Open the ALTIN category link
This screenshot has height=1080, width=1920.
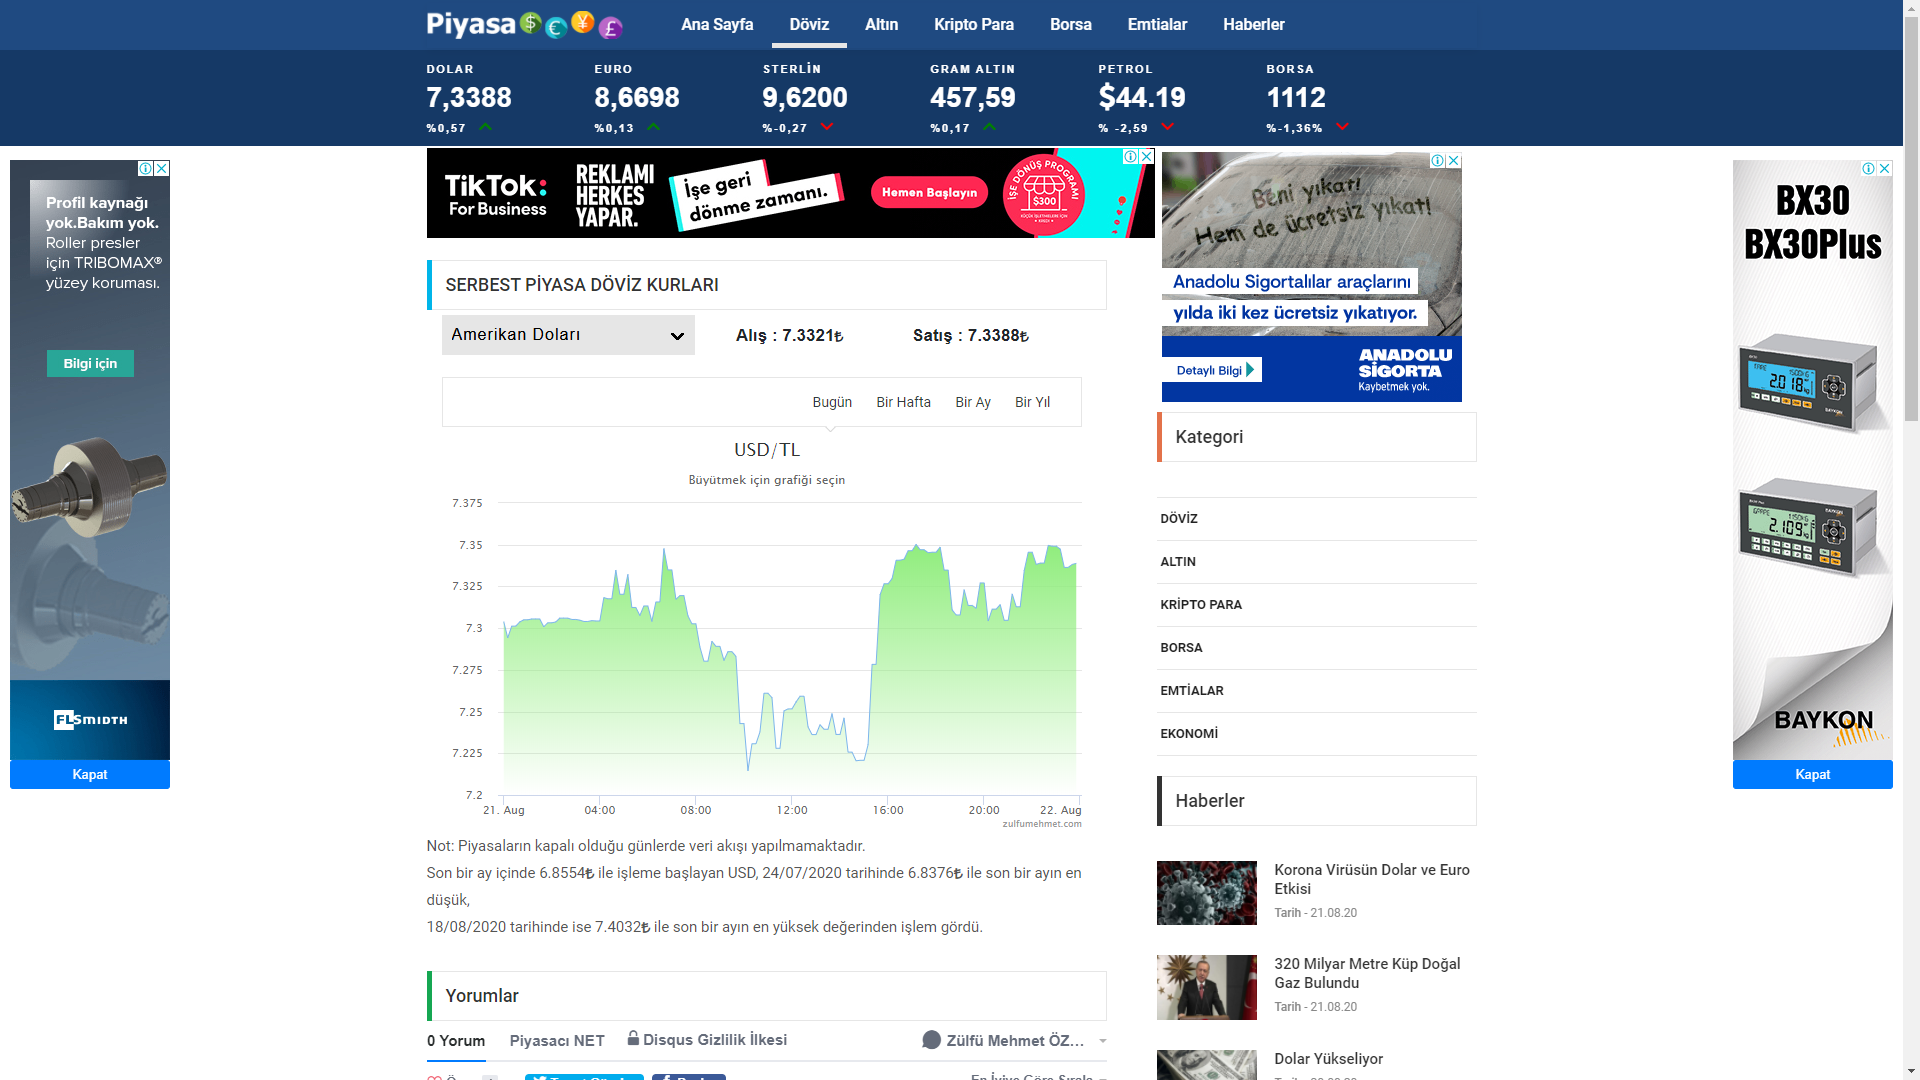[x=1178, y=561]
